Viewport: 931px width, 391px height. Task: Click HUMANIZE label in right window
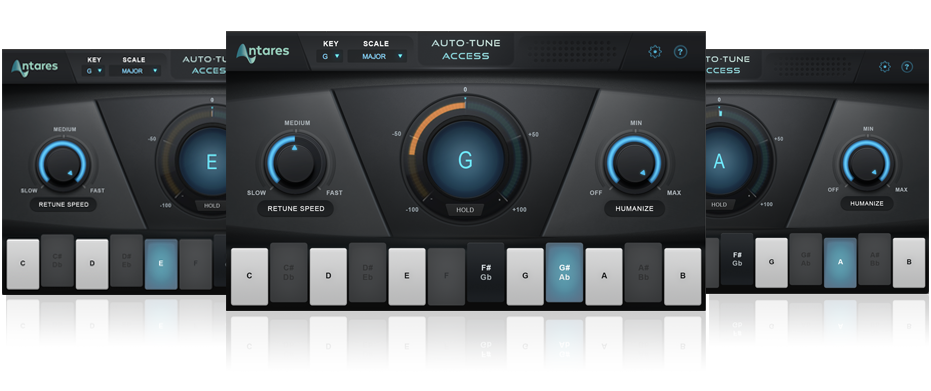tap(867, 203)
